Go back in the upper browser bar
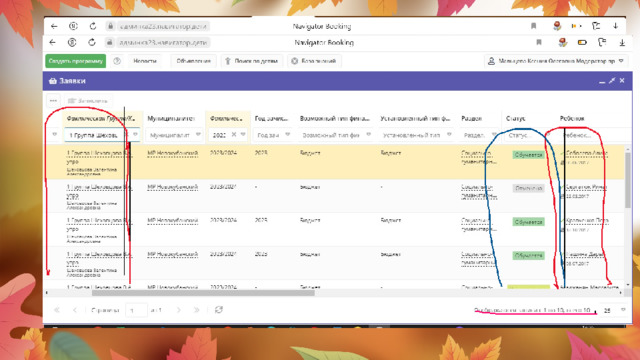The height and width of the screenshot is (360, 640). (x=54, y=26)
